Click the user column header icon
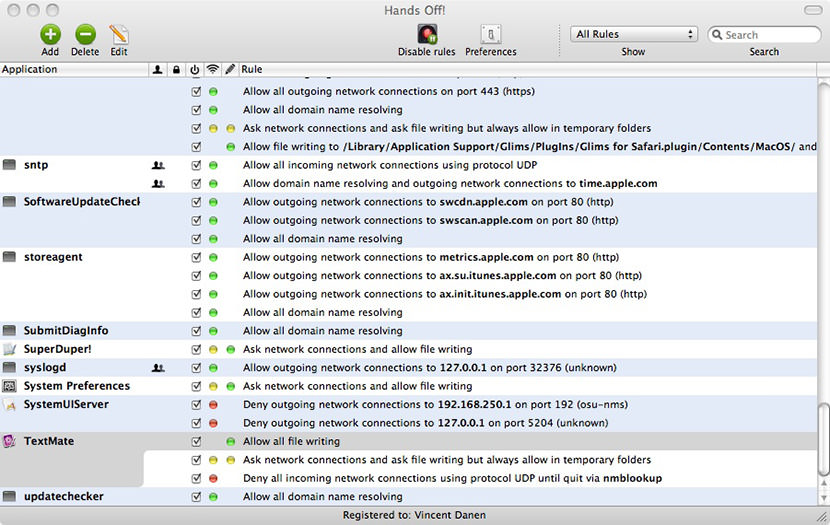The height and width of the screenshot is (525, 830). click(x=157, y=69)
